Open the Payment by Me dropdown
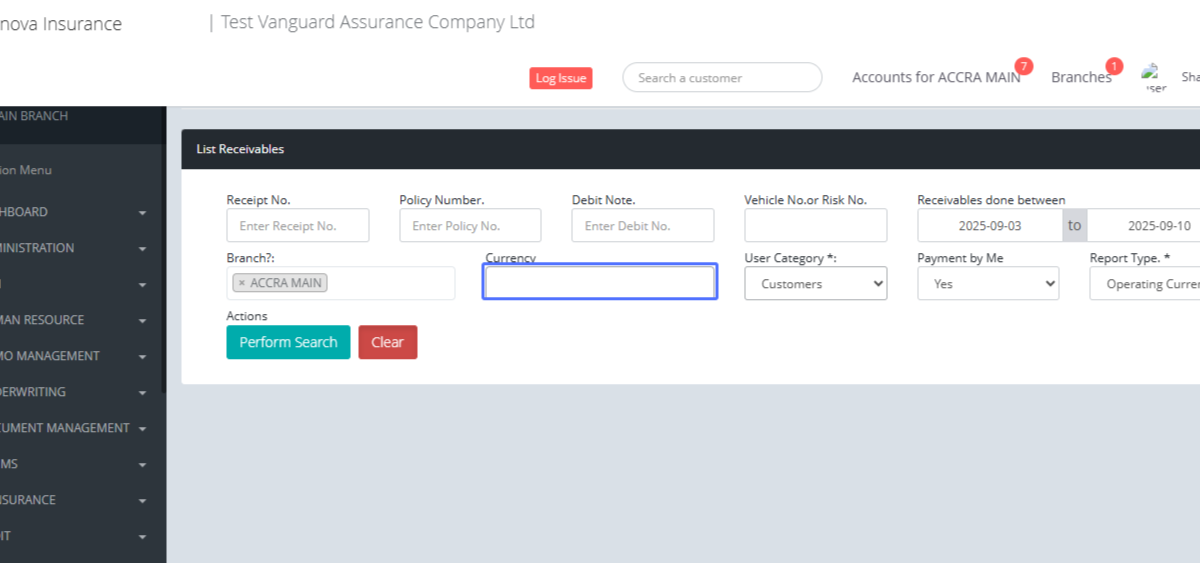 pos(987,284)
